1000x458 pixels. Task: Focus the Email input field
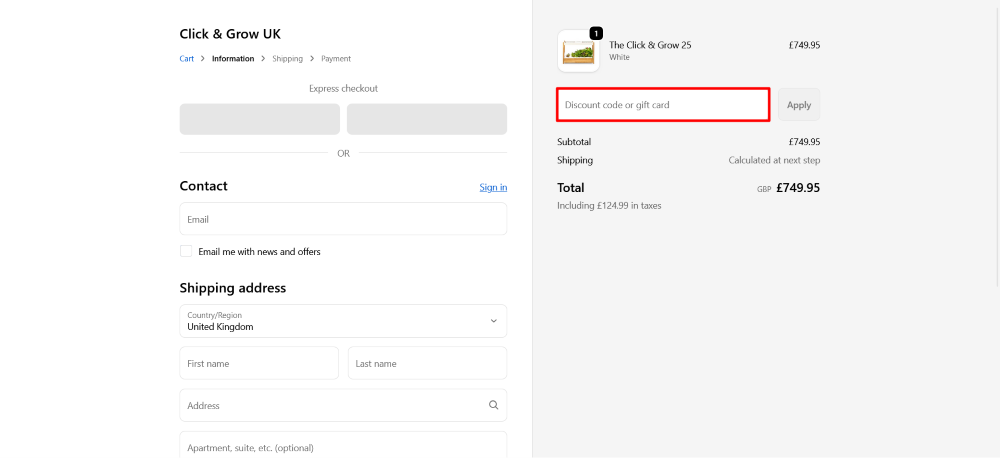tap(343, 219)
